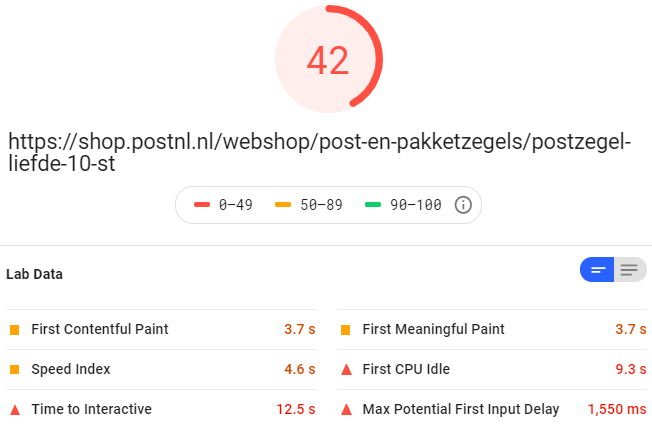Switch to expanded metric descriptions view

(x=630, y=270)
